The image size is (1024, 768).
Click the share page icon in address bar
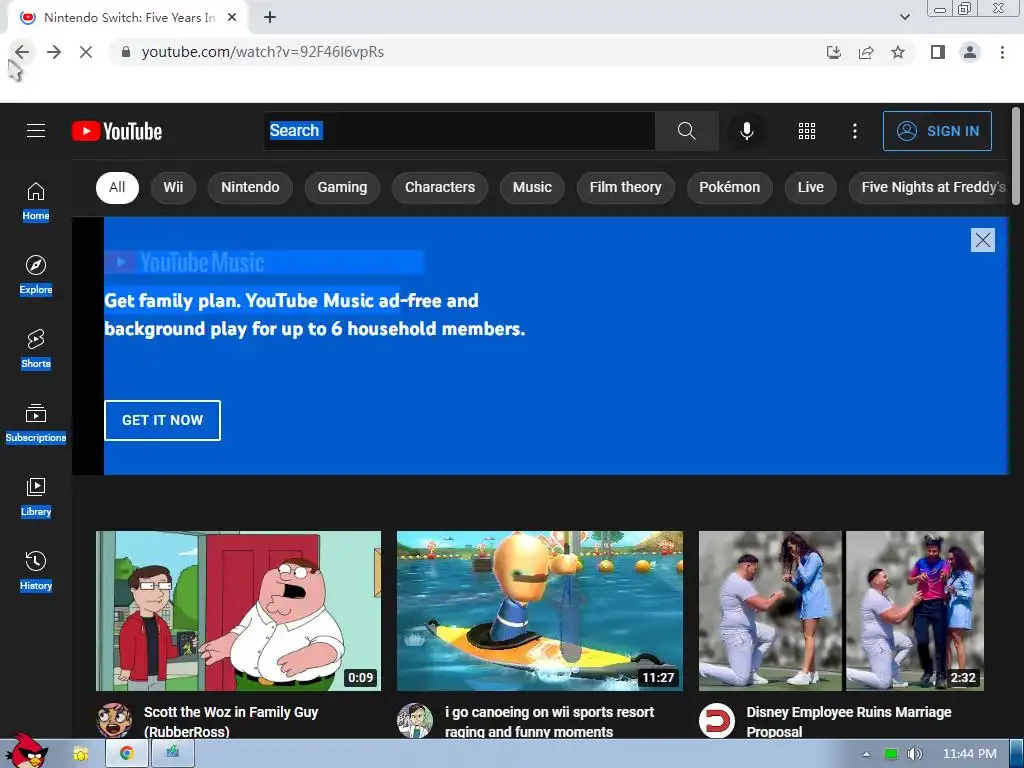866,52
